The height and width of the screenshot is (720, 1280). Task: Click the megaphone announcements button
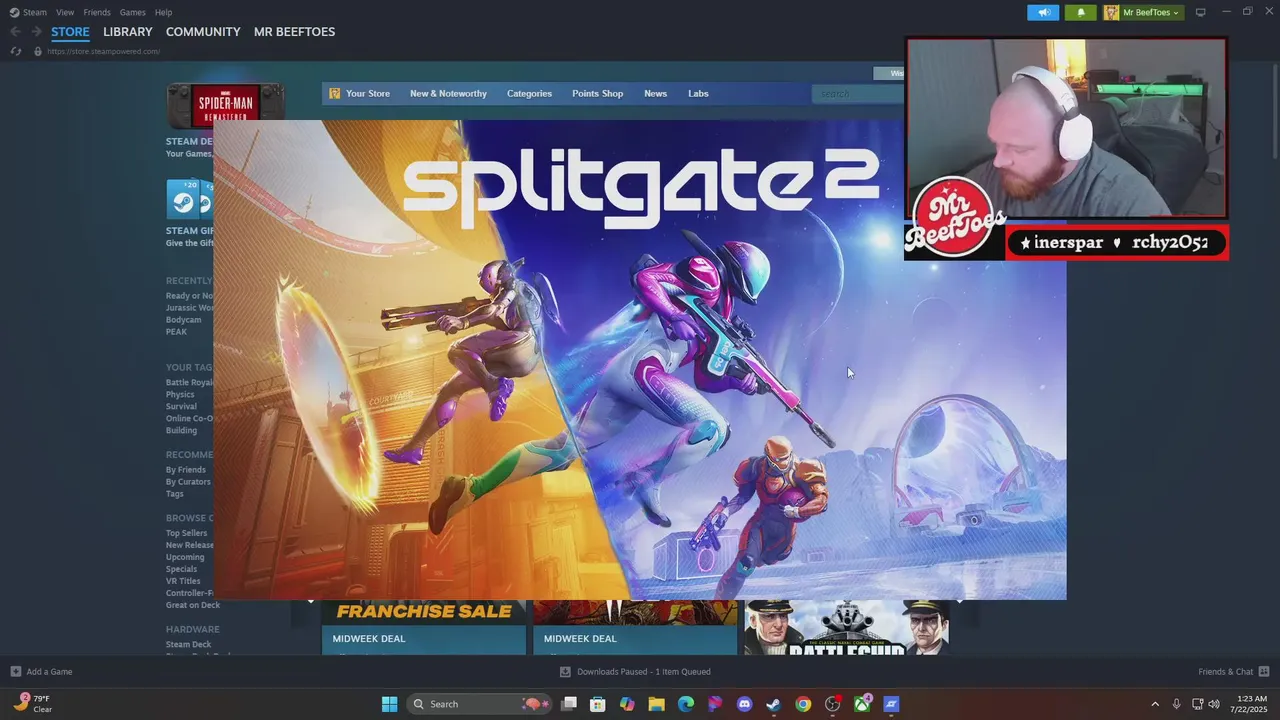[x=1043, y=12]
